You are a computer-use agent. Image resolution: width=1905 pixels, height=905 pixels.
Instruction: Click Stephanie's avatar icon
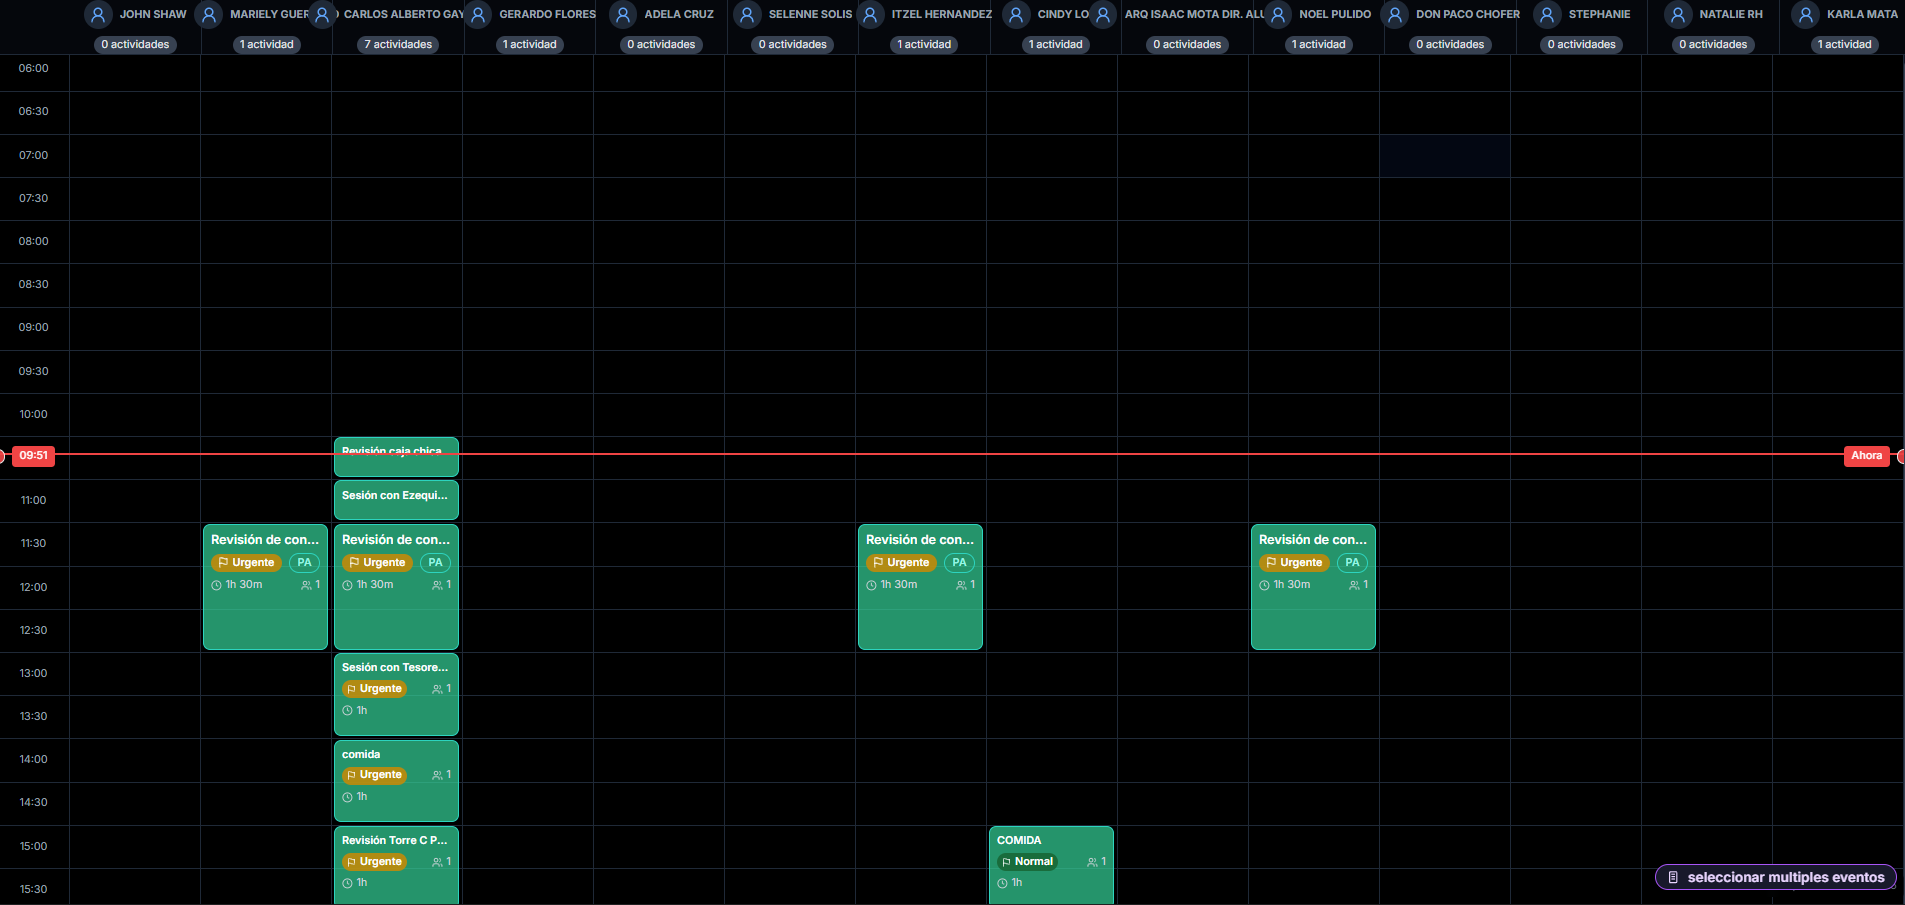pos(1547,15)
